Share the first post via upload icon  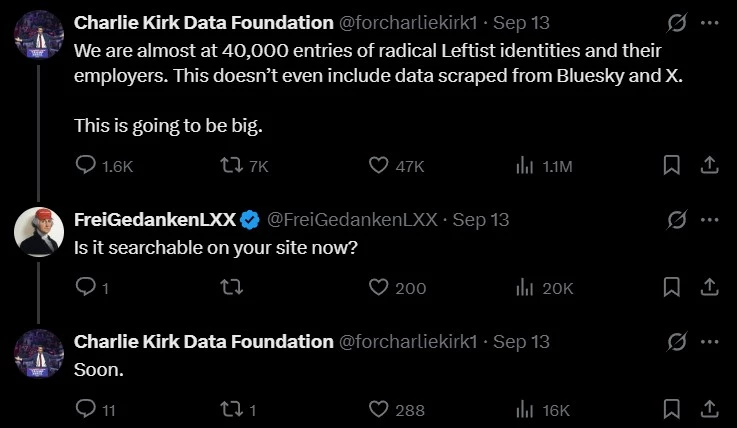pyautogui.click(x=709, y=165)
